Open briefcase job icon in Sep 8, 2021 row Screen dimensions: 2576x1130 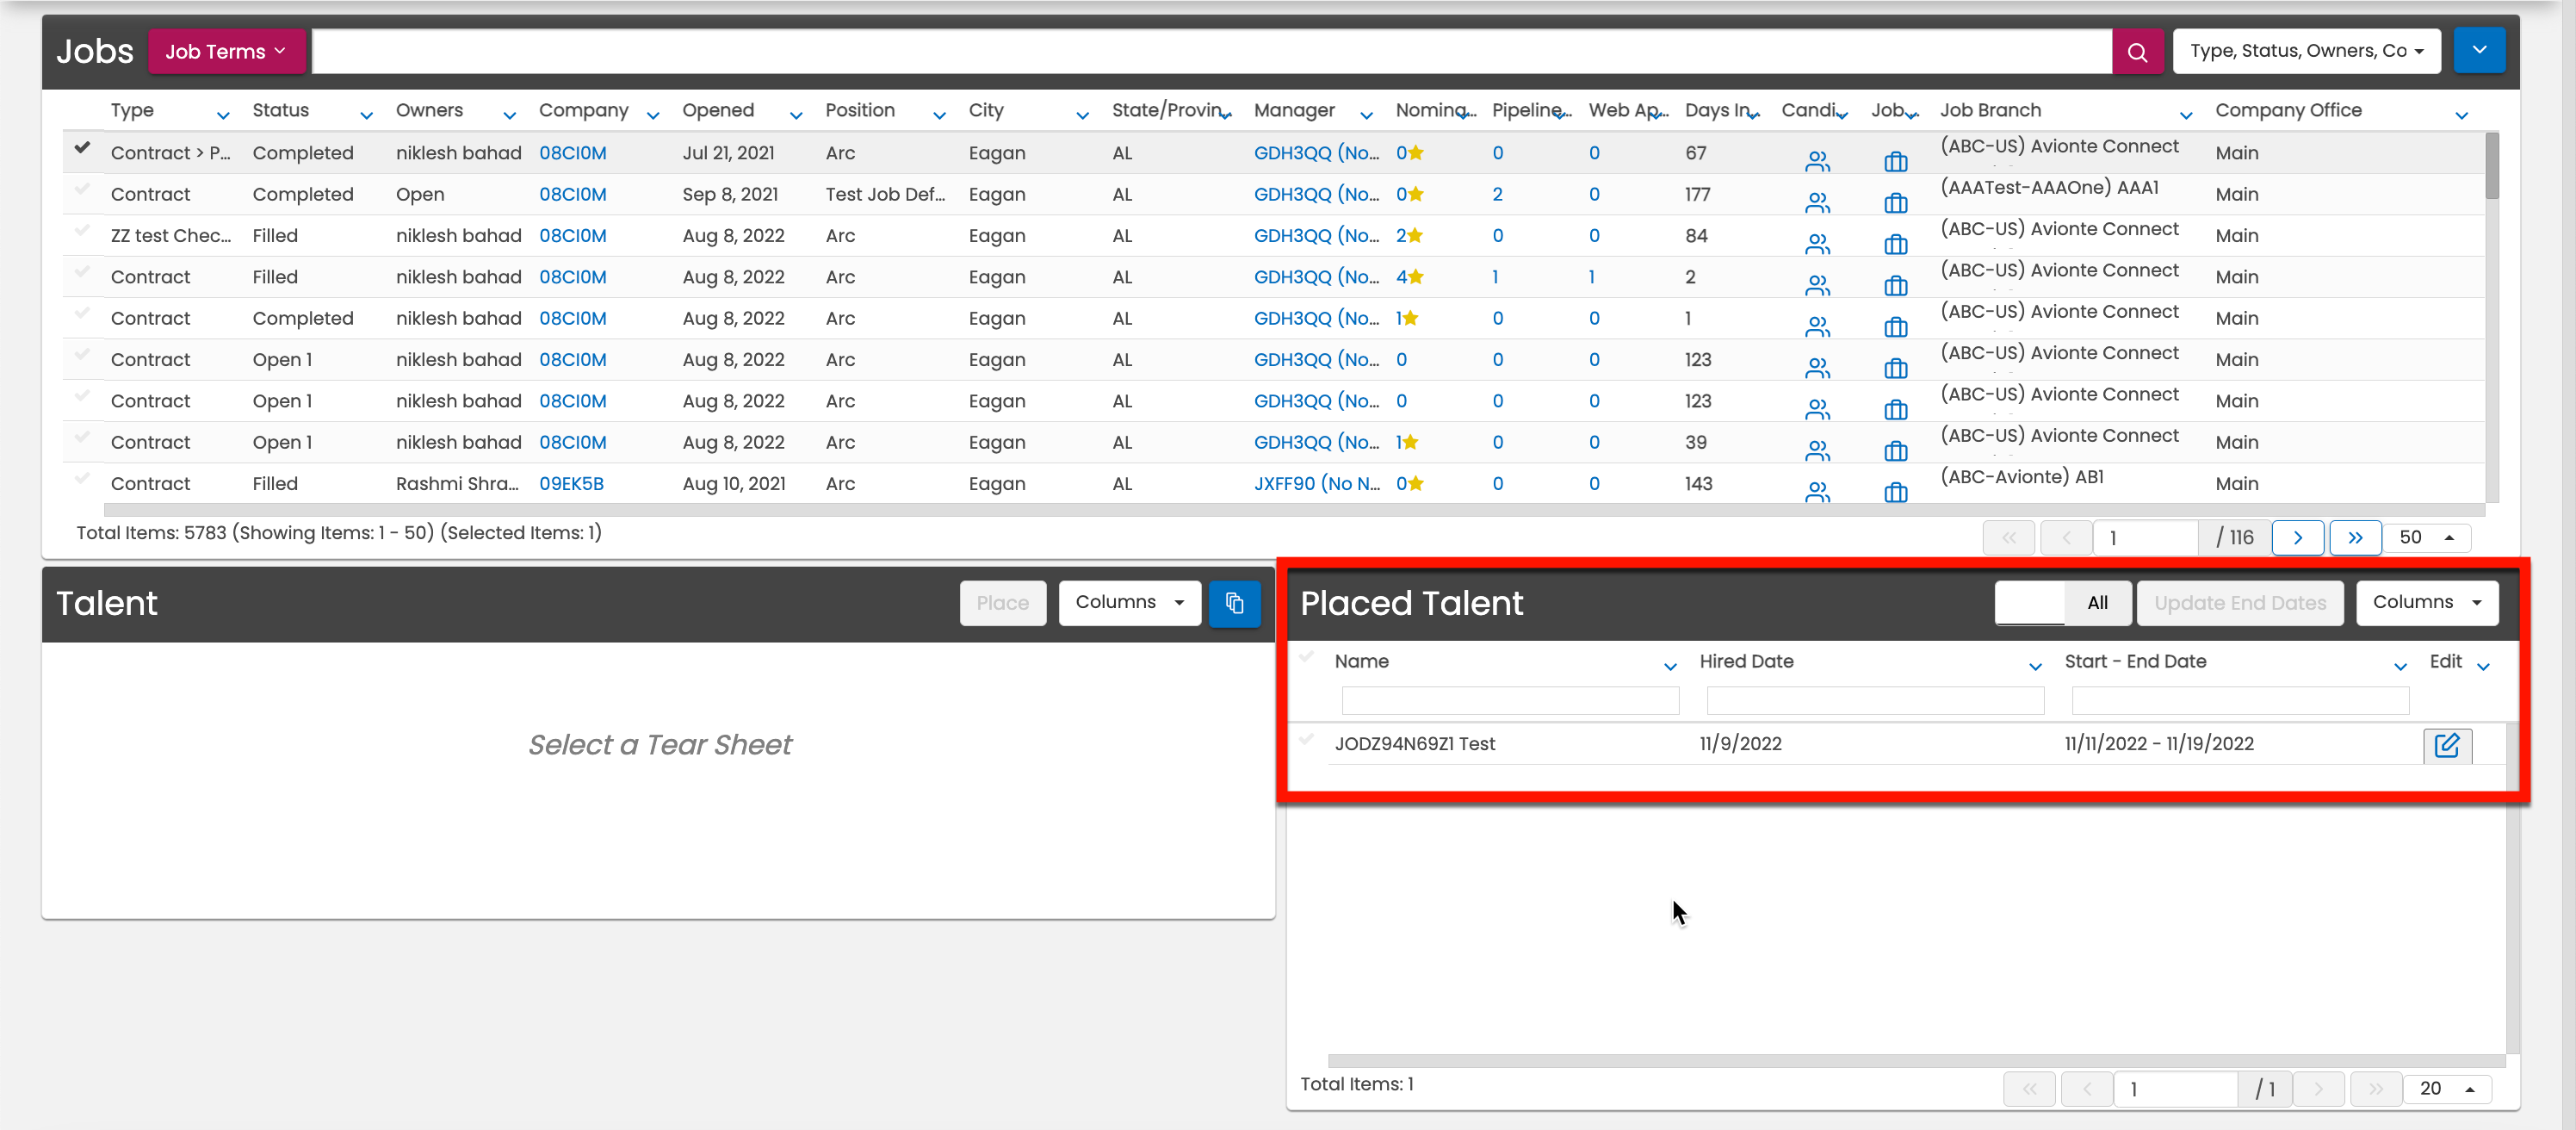(x=1895, y=203)
